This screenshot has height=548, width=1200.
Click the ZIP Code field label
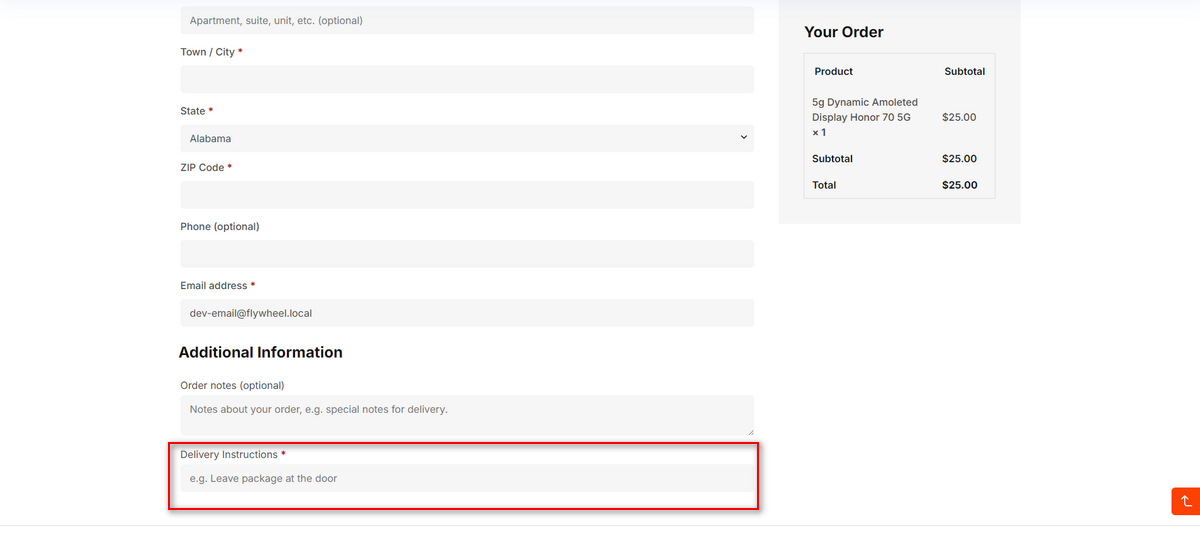[x=202, y=167]
